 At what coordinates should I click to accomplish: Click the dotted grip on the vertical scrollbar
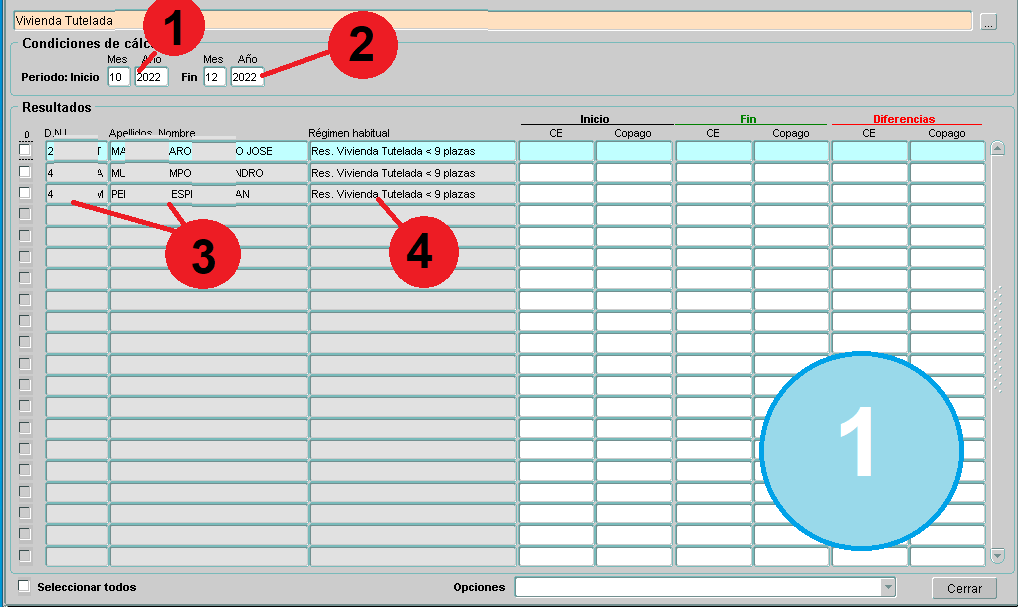pos(996,340)
